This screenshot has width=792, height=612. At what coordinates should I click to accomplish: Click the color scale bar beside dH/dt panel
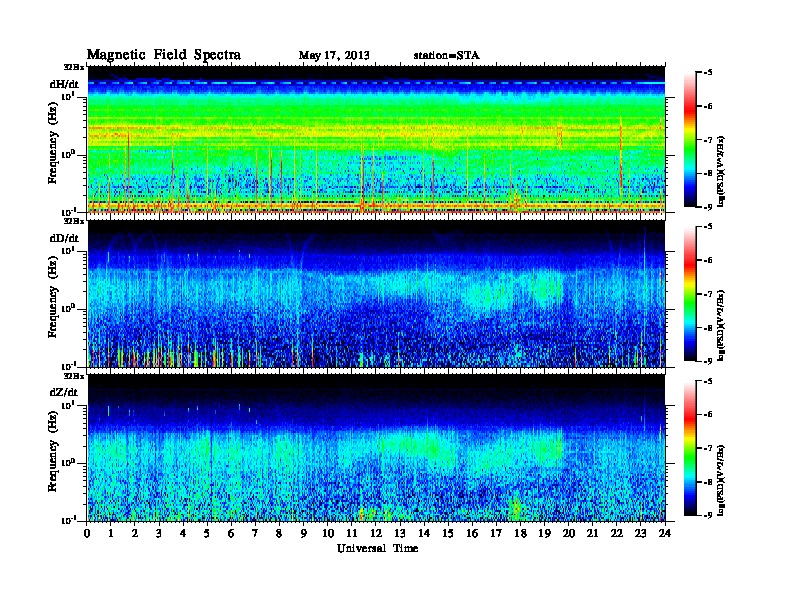click(690, 140)
